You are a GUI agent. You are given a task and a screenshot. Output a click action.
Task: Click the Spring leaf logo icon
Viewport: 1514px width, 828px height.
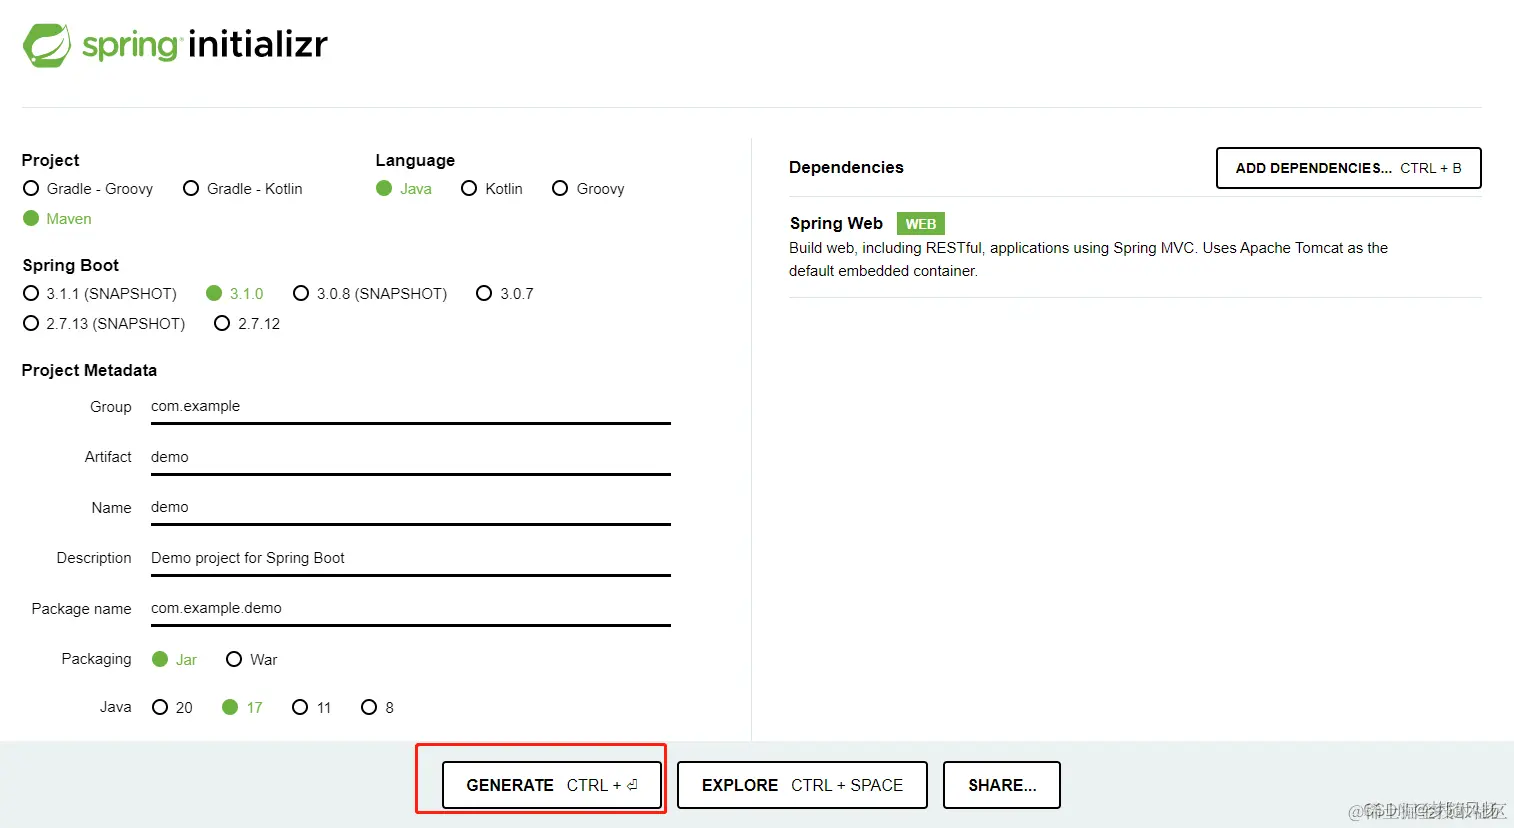click(47, 45)
